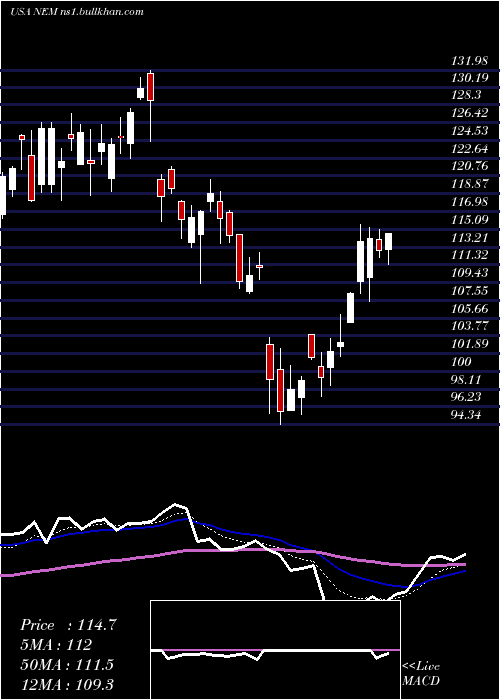This screenshot has width=500, height=700.
Task: Click the tall red candle at the chart high
Action: [x=150, y=87]
